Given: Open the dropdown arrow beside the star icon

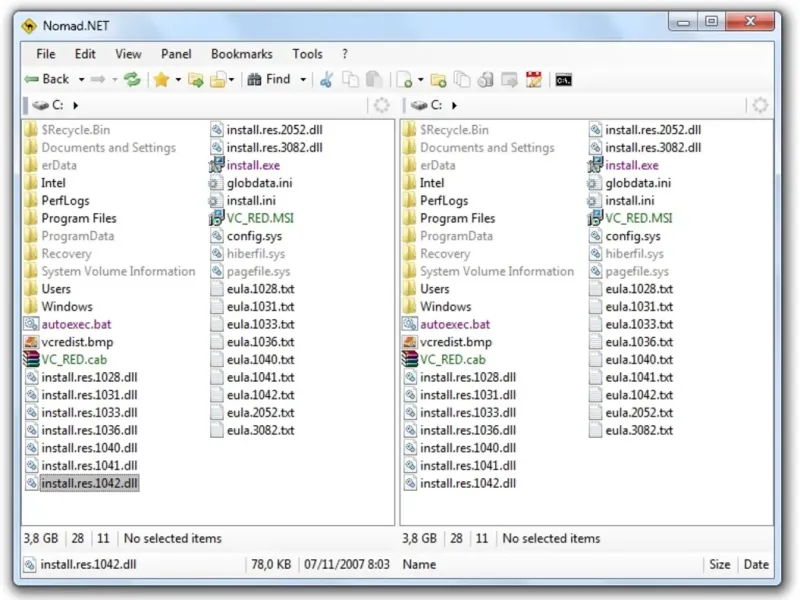Looking at the screenshot, I should [178, 80].
